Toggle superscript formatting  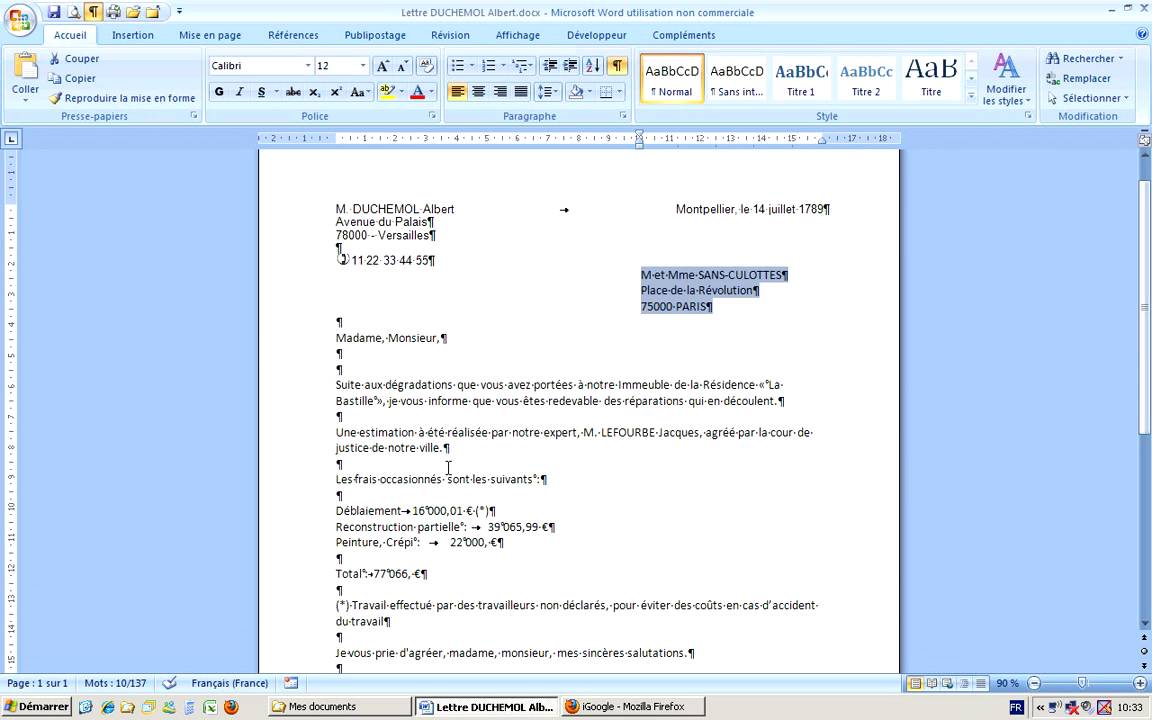click(336, 92)
